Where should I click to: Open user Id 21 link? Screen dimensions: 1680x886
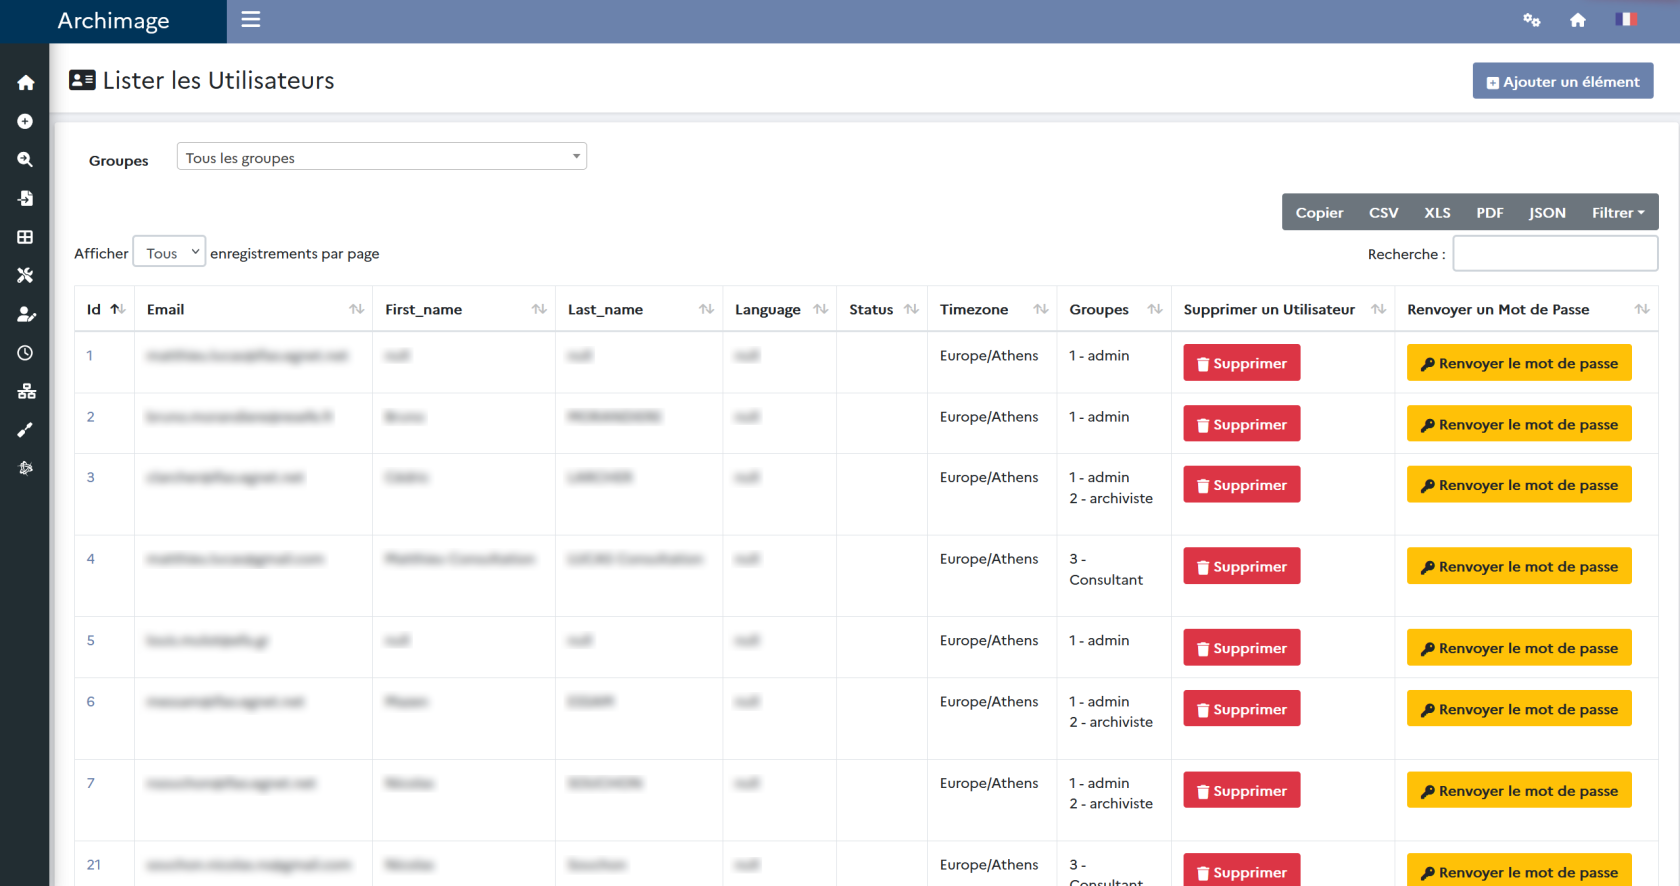(94, 864)
